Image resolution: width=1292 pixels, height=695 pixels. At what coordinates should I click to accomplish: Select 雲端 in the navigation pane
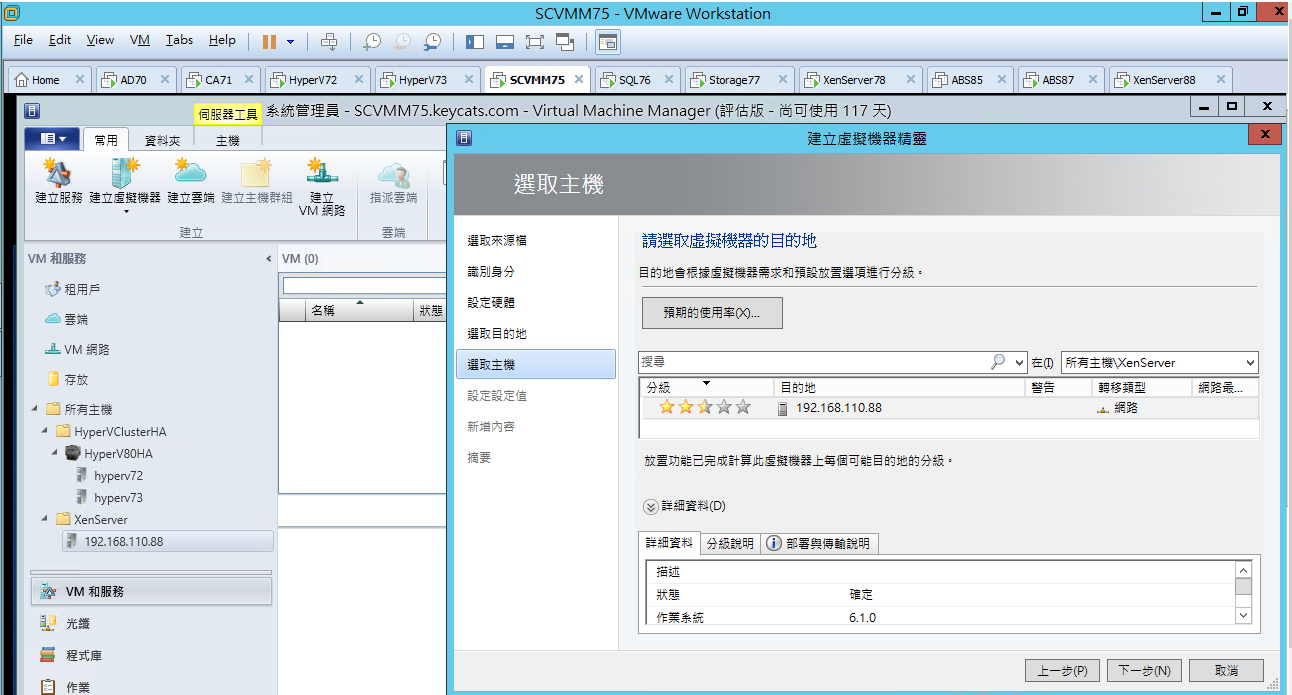76,319
